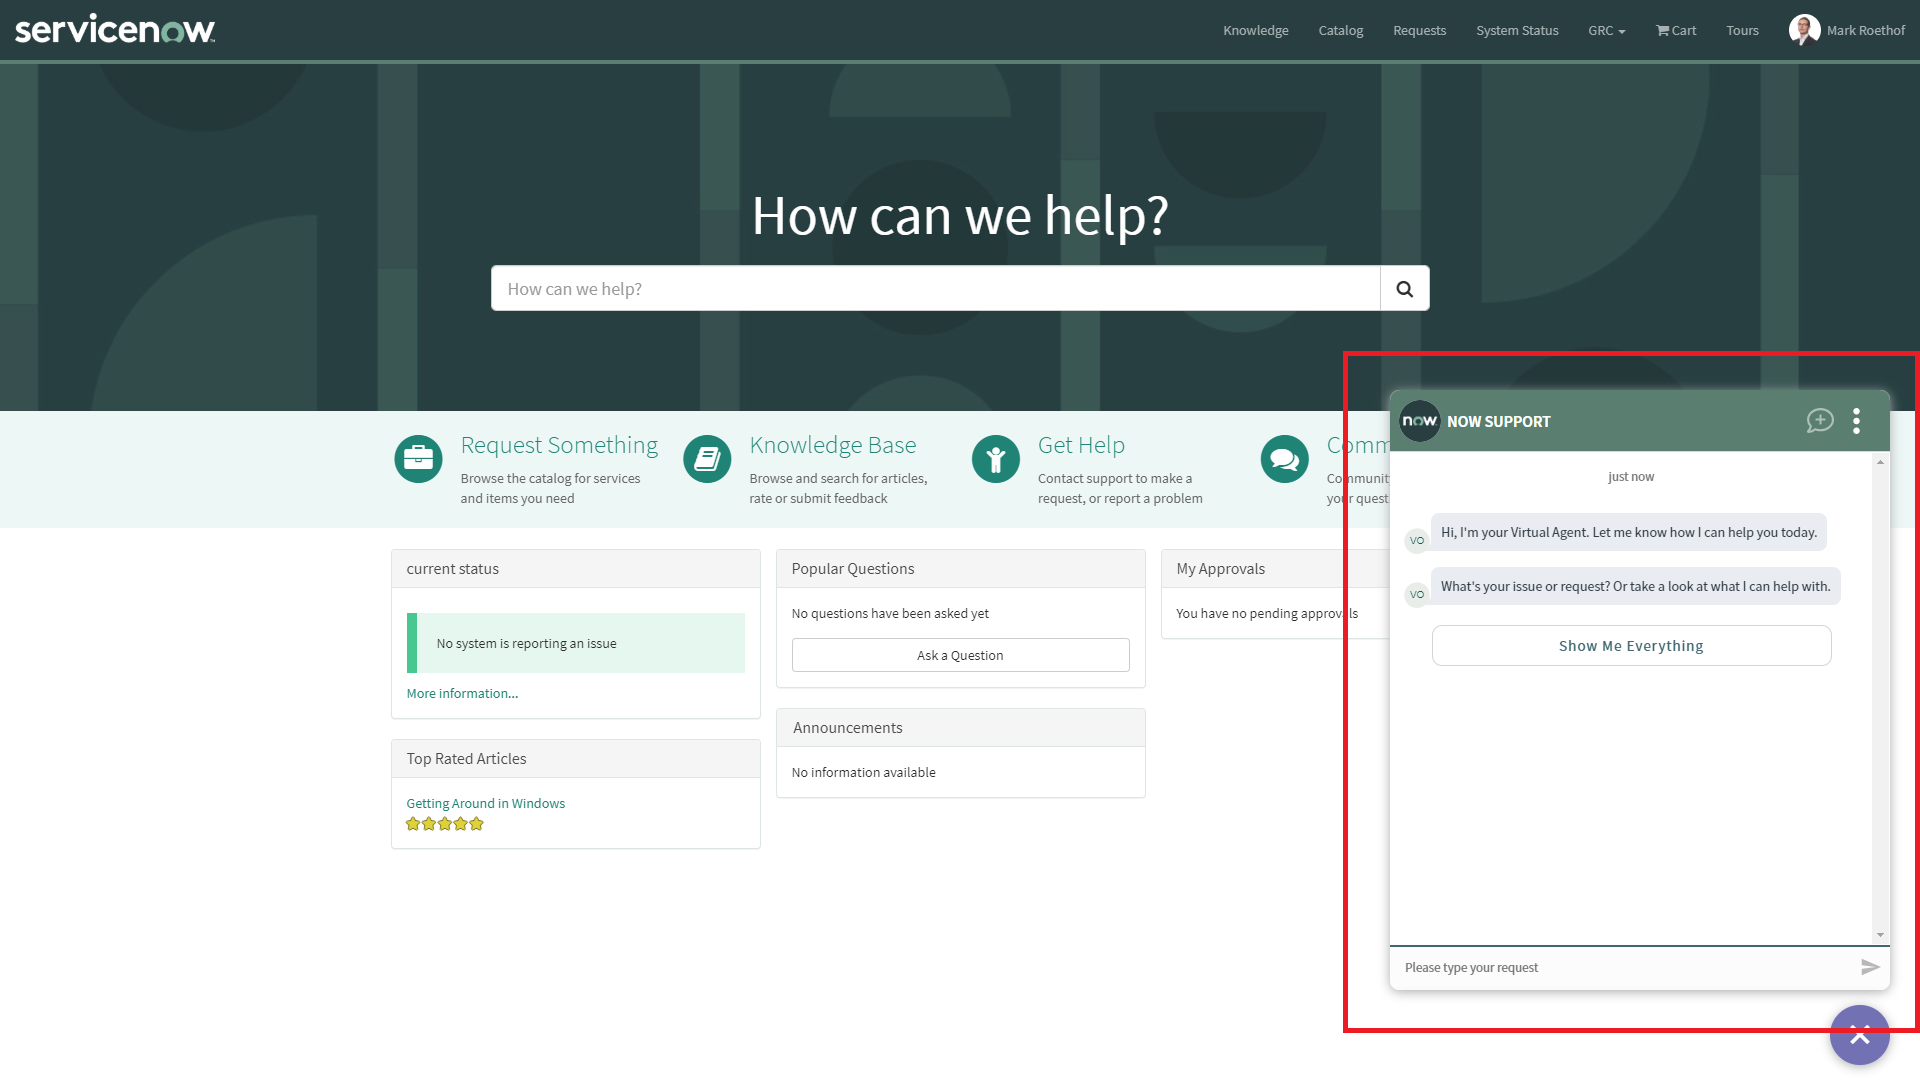Viewport: 1920px width, 1080px height.
Task: Click the Please type your request field
Action: point(1600,967)
